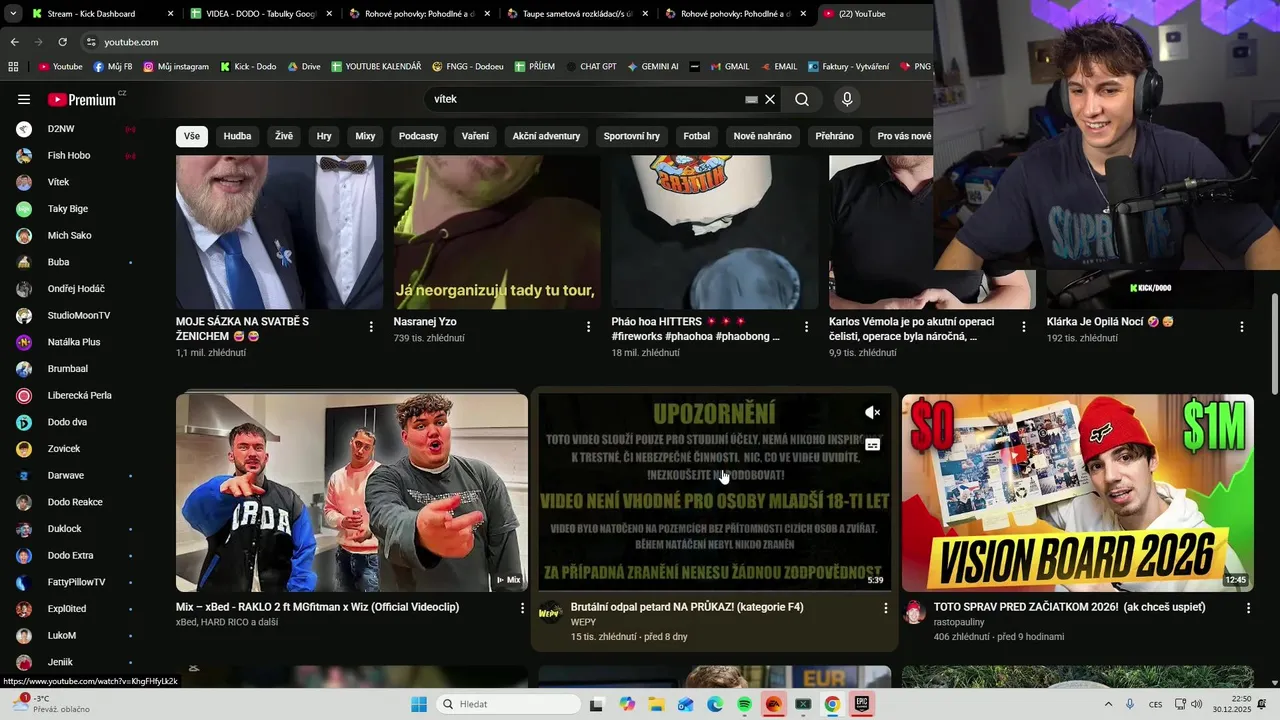Select the 'Podcasty' filter chip
The width and height of the screenshot is (1280, 720).
(x=418, y=136)
